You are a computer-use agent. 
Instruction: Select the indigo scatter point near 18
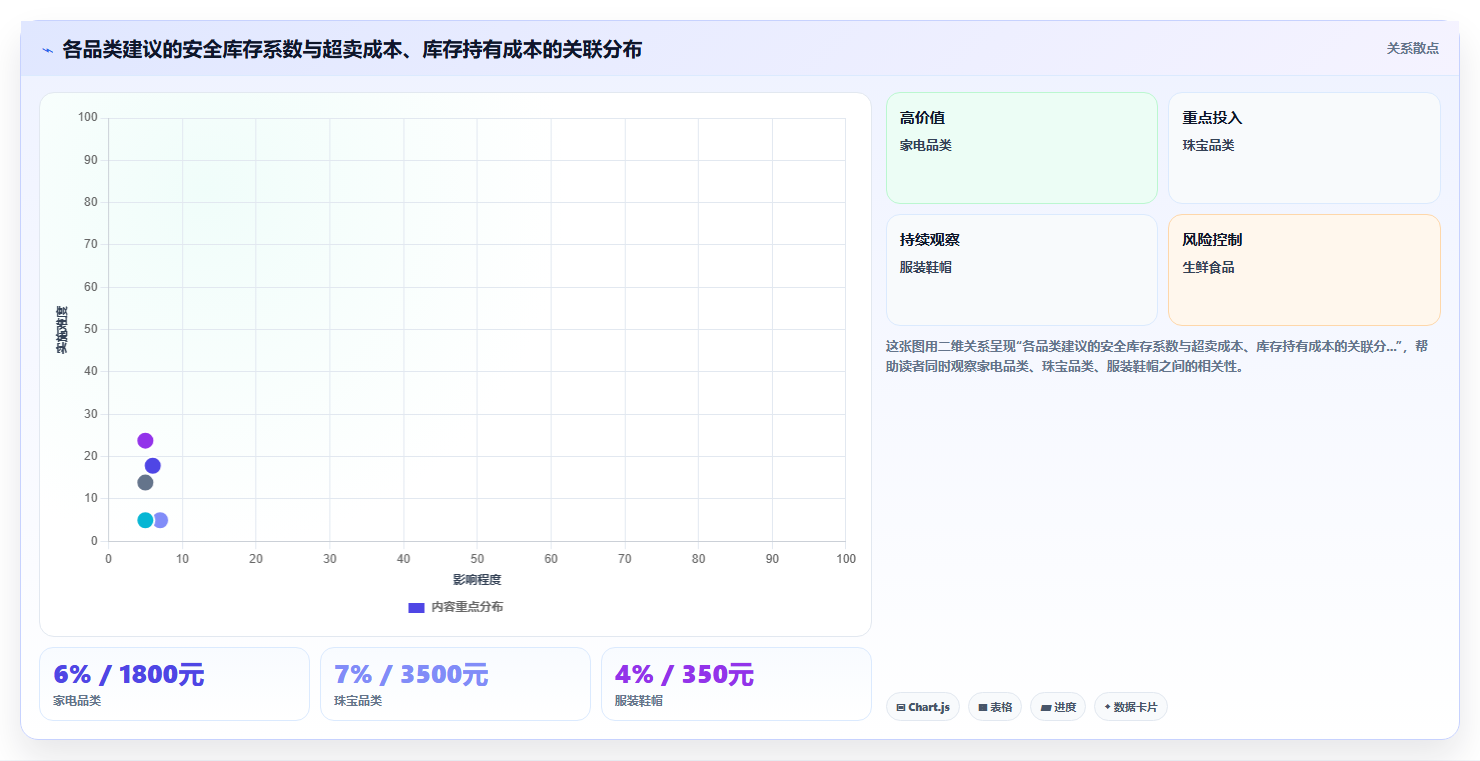(153, 466)
